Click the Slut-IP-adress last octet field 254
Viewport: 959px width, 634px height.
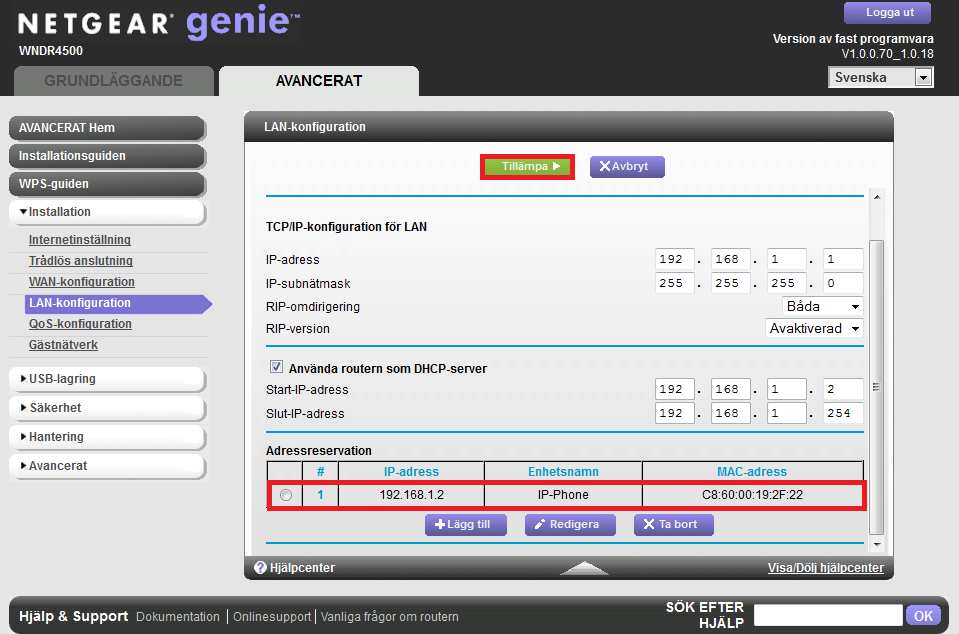[843, 413]
